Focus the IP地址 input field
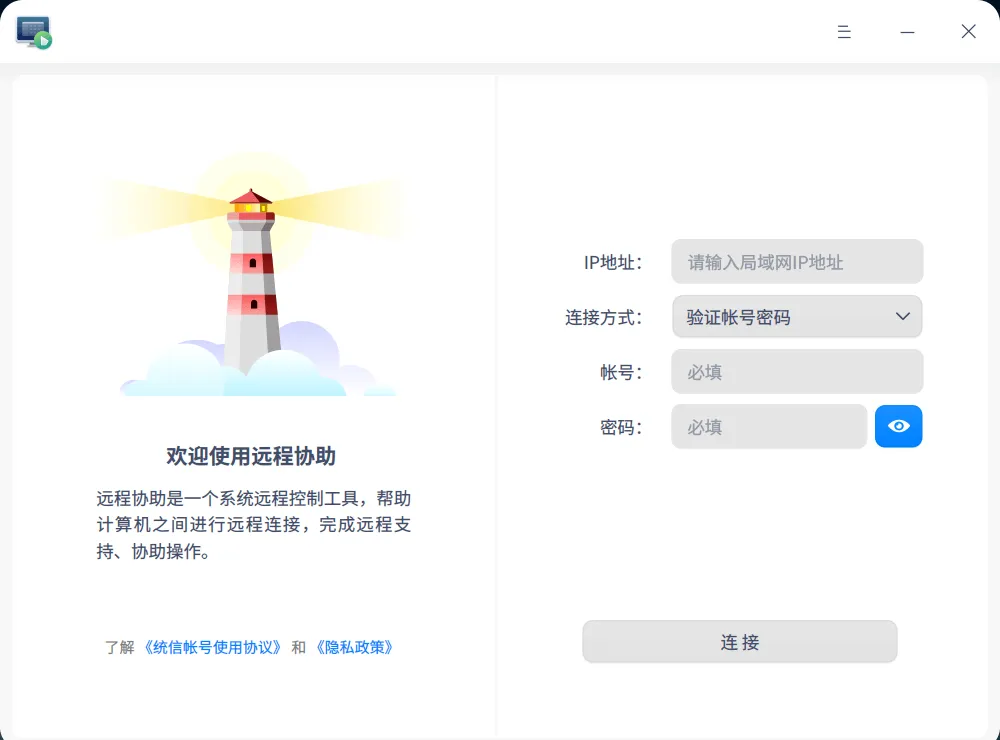This screenshot has height=740, width=1000. [x=797, y=262]
